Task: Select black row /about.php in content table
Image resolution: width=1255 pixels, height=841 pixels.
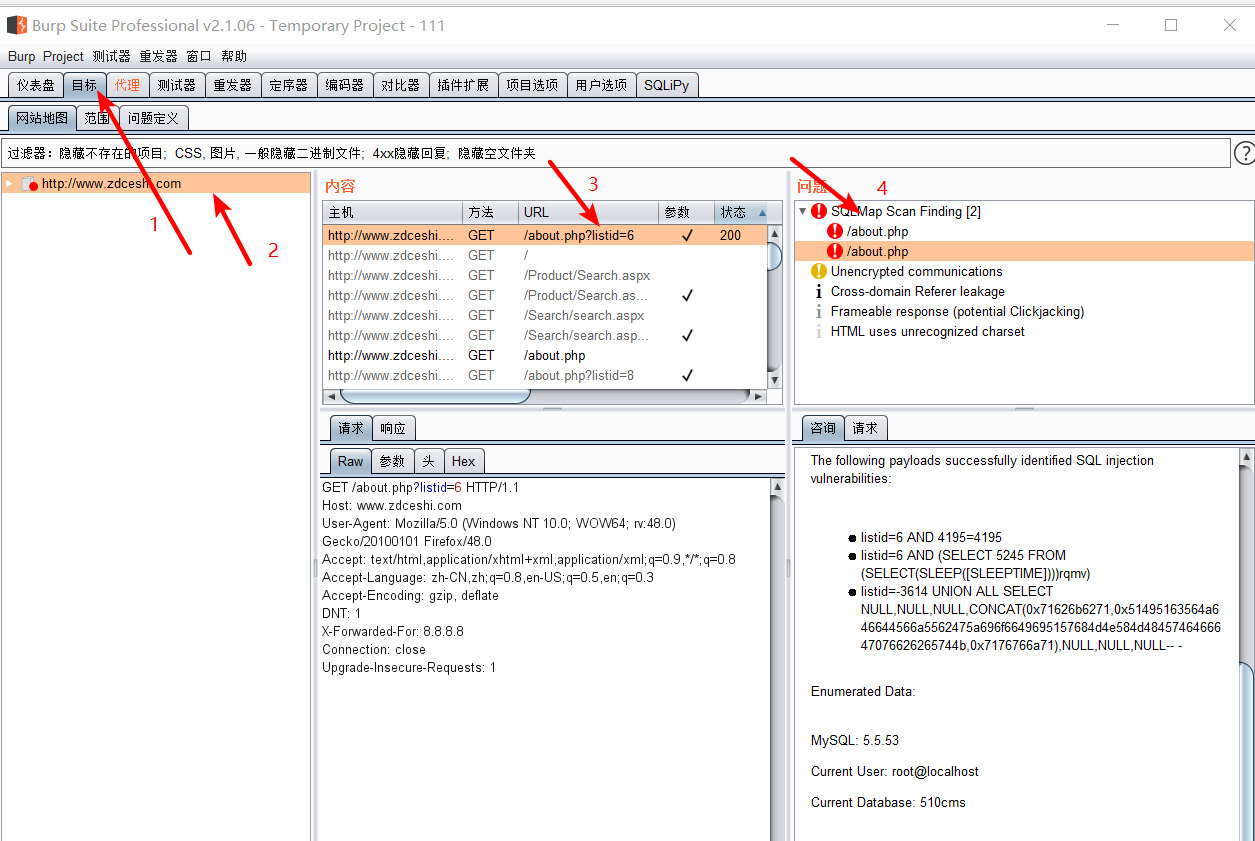Action: point(545,355)
